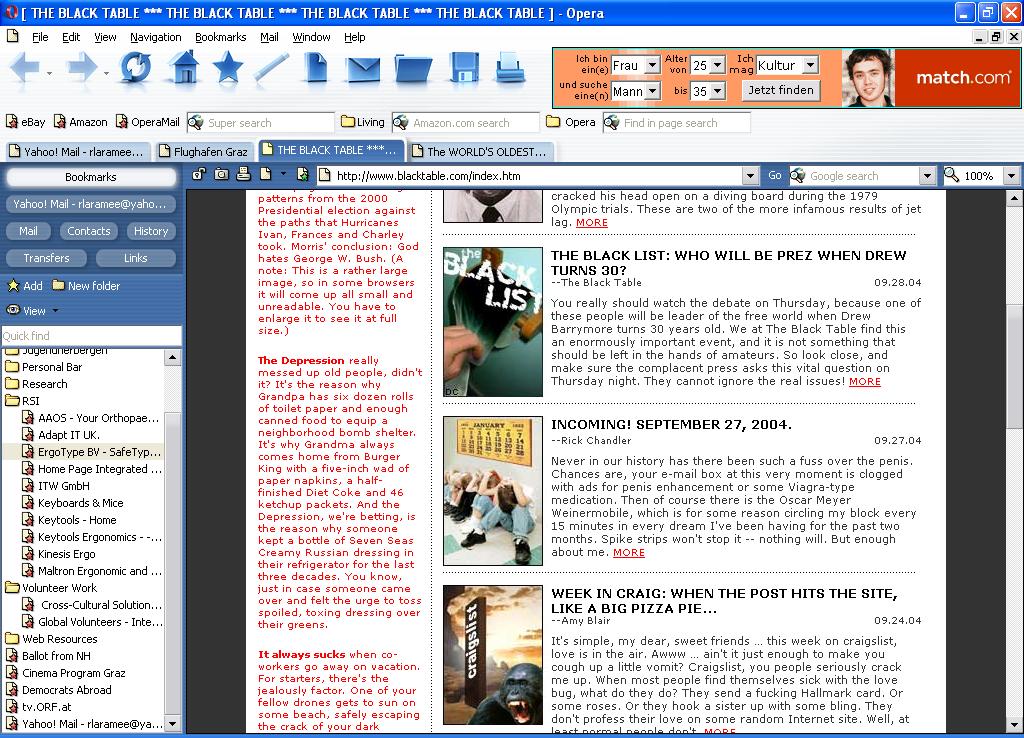The width and height of the screenshot is (1024, 738).
Task: Select the Kinesis Ergo bookmark
Action: (67, 554)
